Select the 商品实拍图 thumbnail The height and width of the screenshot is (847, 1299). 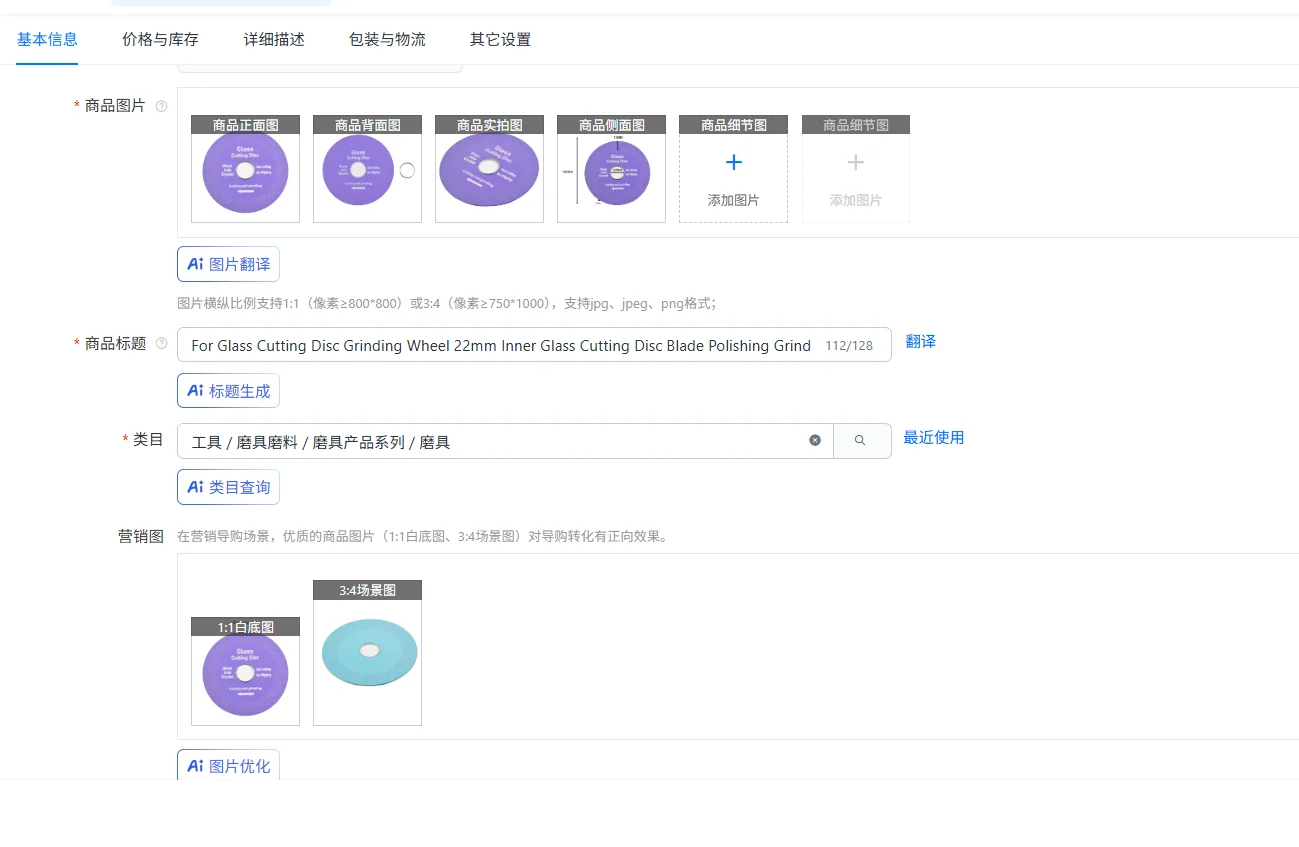tap(489, 169)
